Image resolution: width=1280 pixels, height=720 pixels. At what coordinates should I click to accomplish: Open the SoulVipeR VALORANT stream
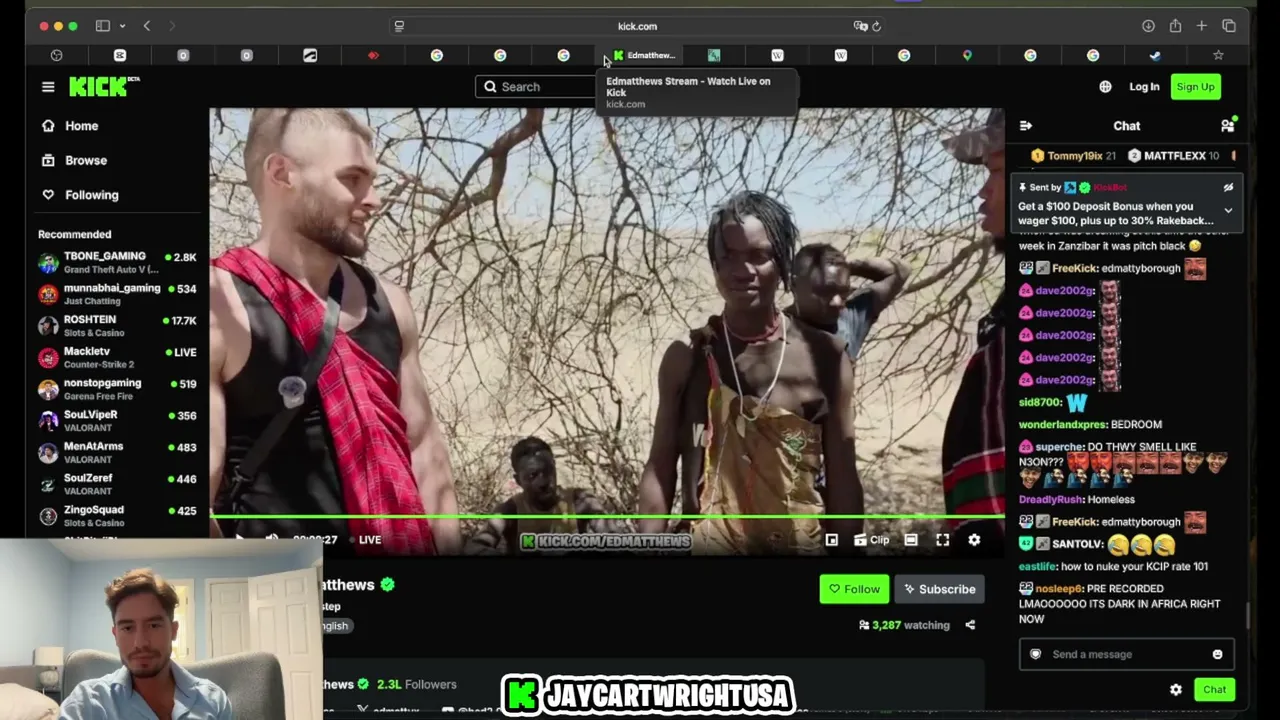click(x=117, y=421)
